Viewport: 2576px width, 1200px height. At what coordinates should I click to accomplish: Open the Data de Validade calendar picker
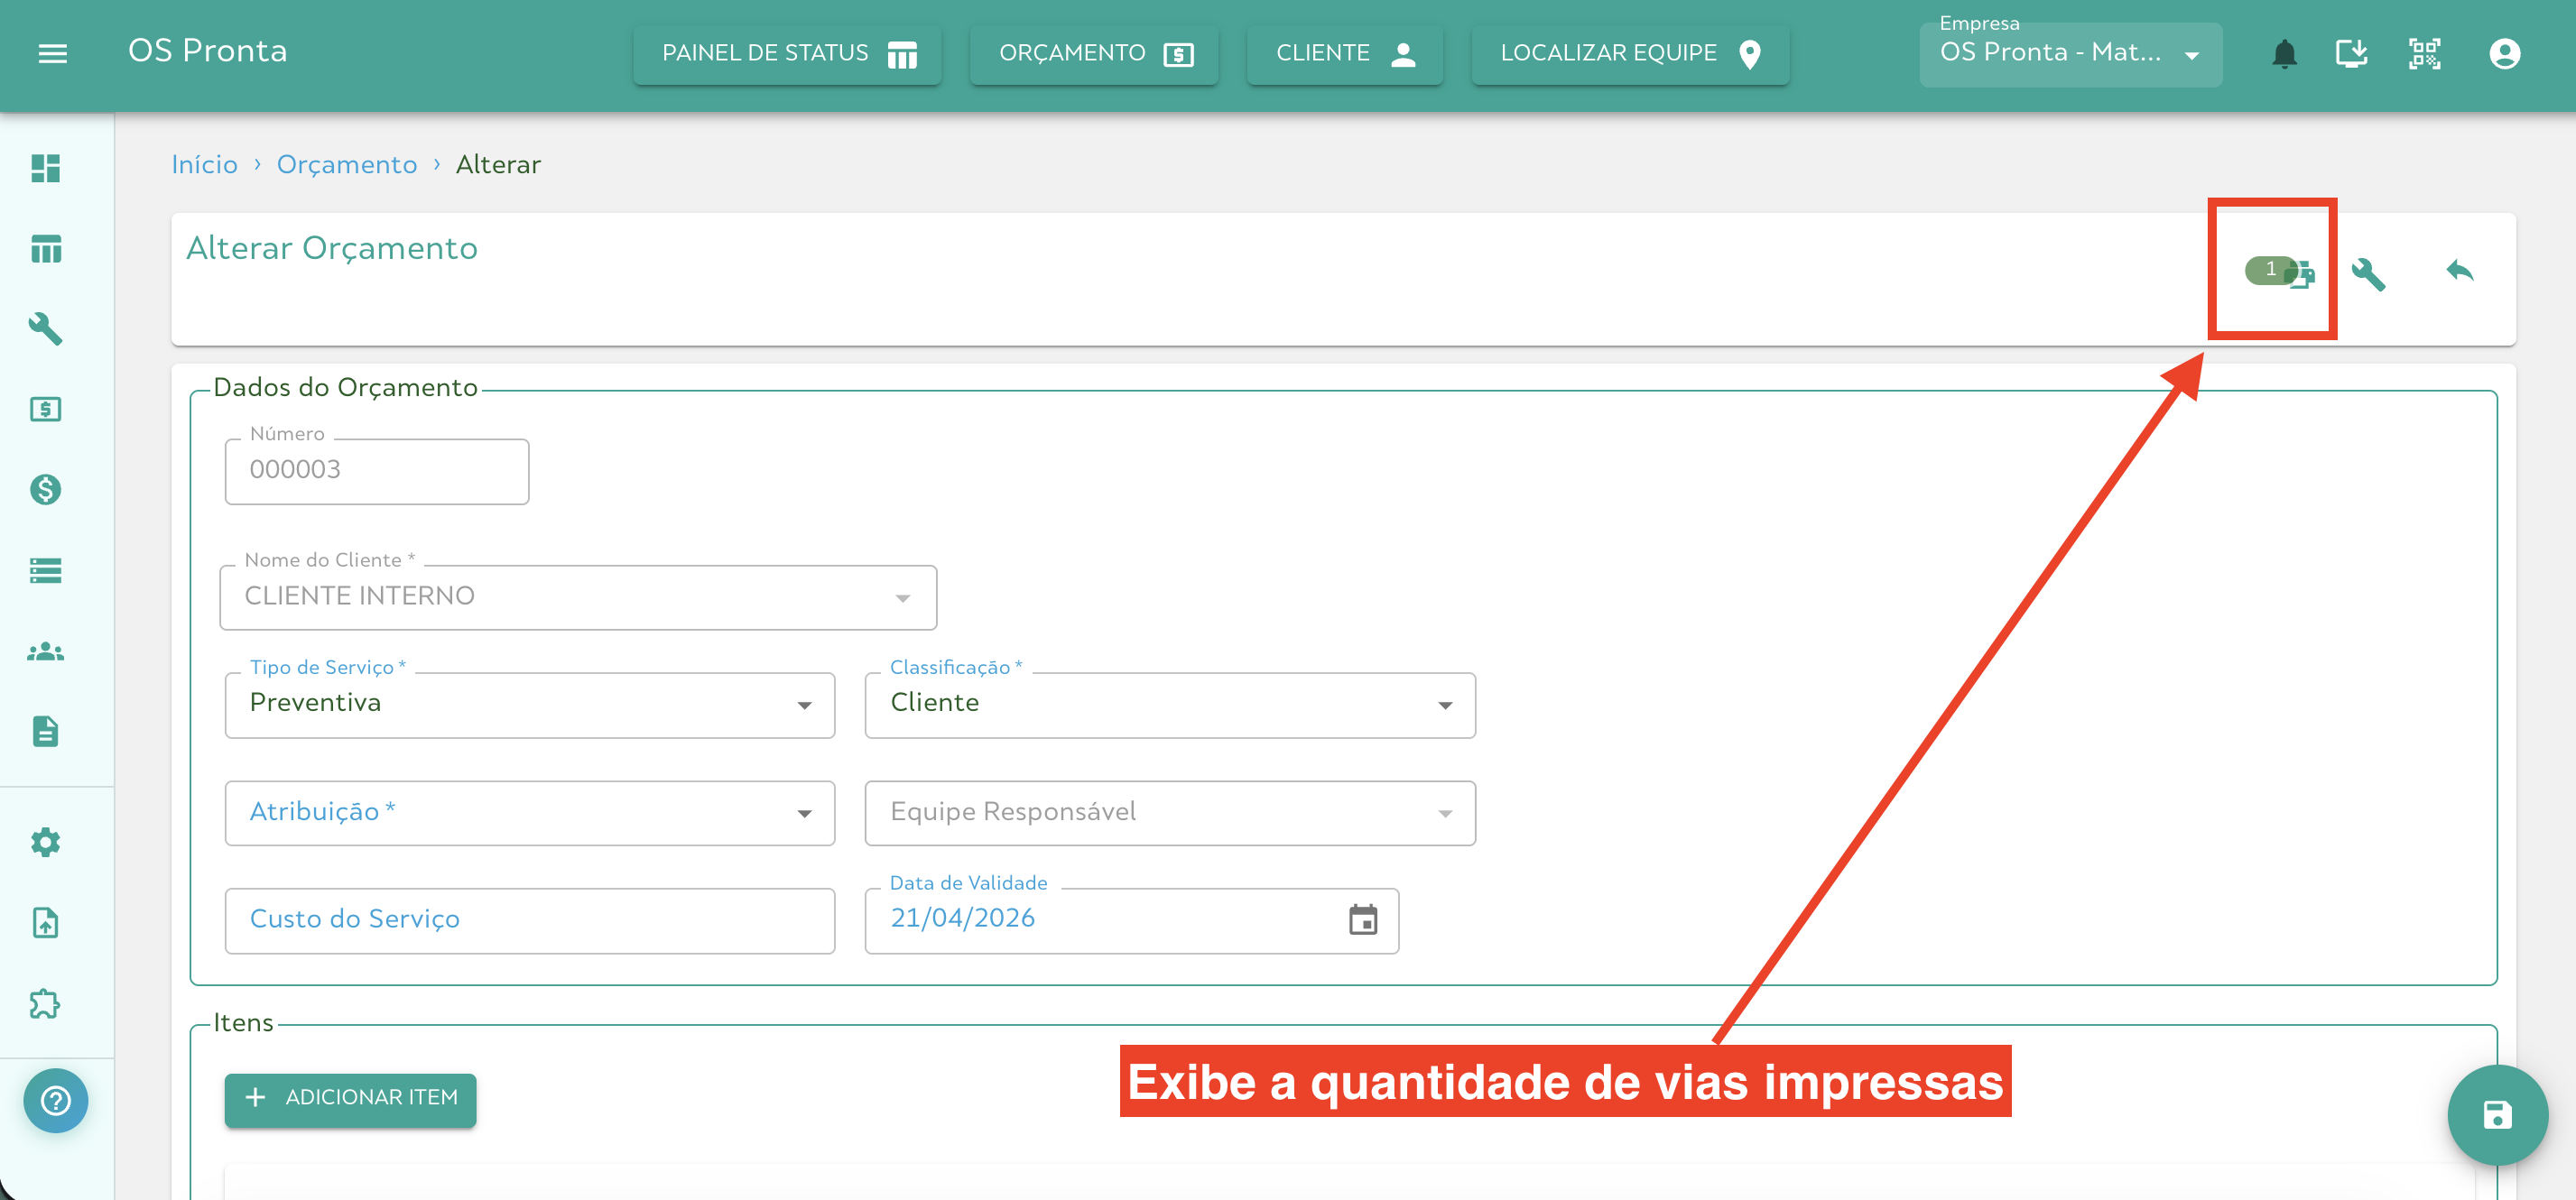tap(1365, 920)
